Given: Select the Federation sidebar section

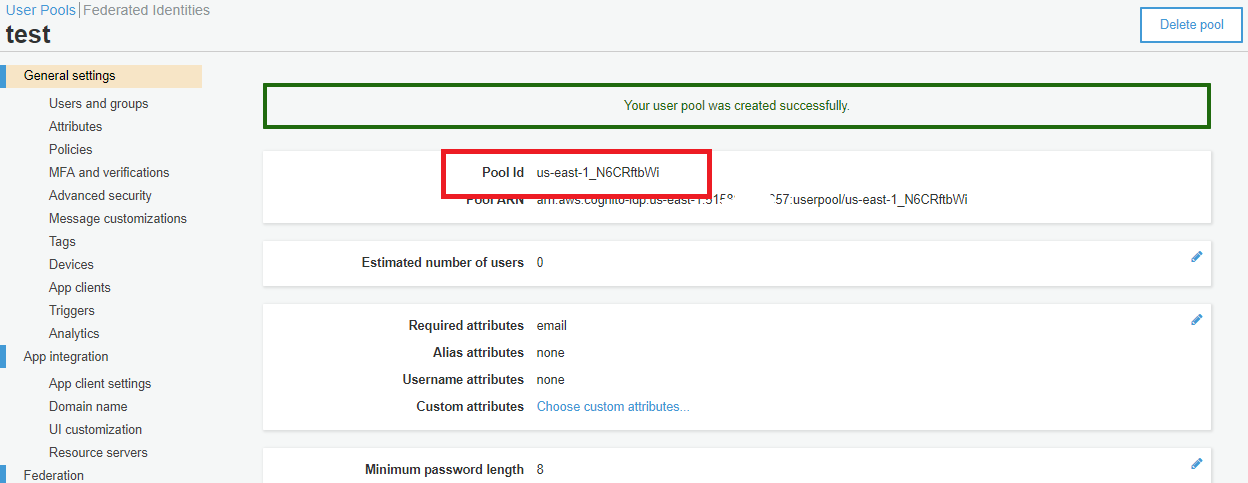Looking at the screenshot, I should (54, 476).
